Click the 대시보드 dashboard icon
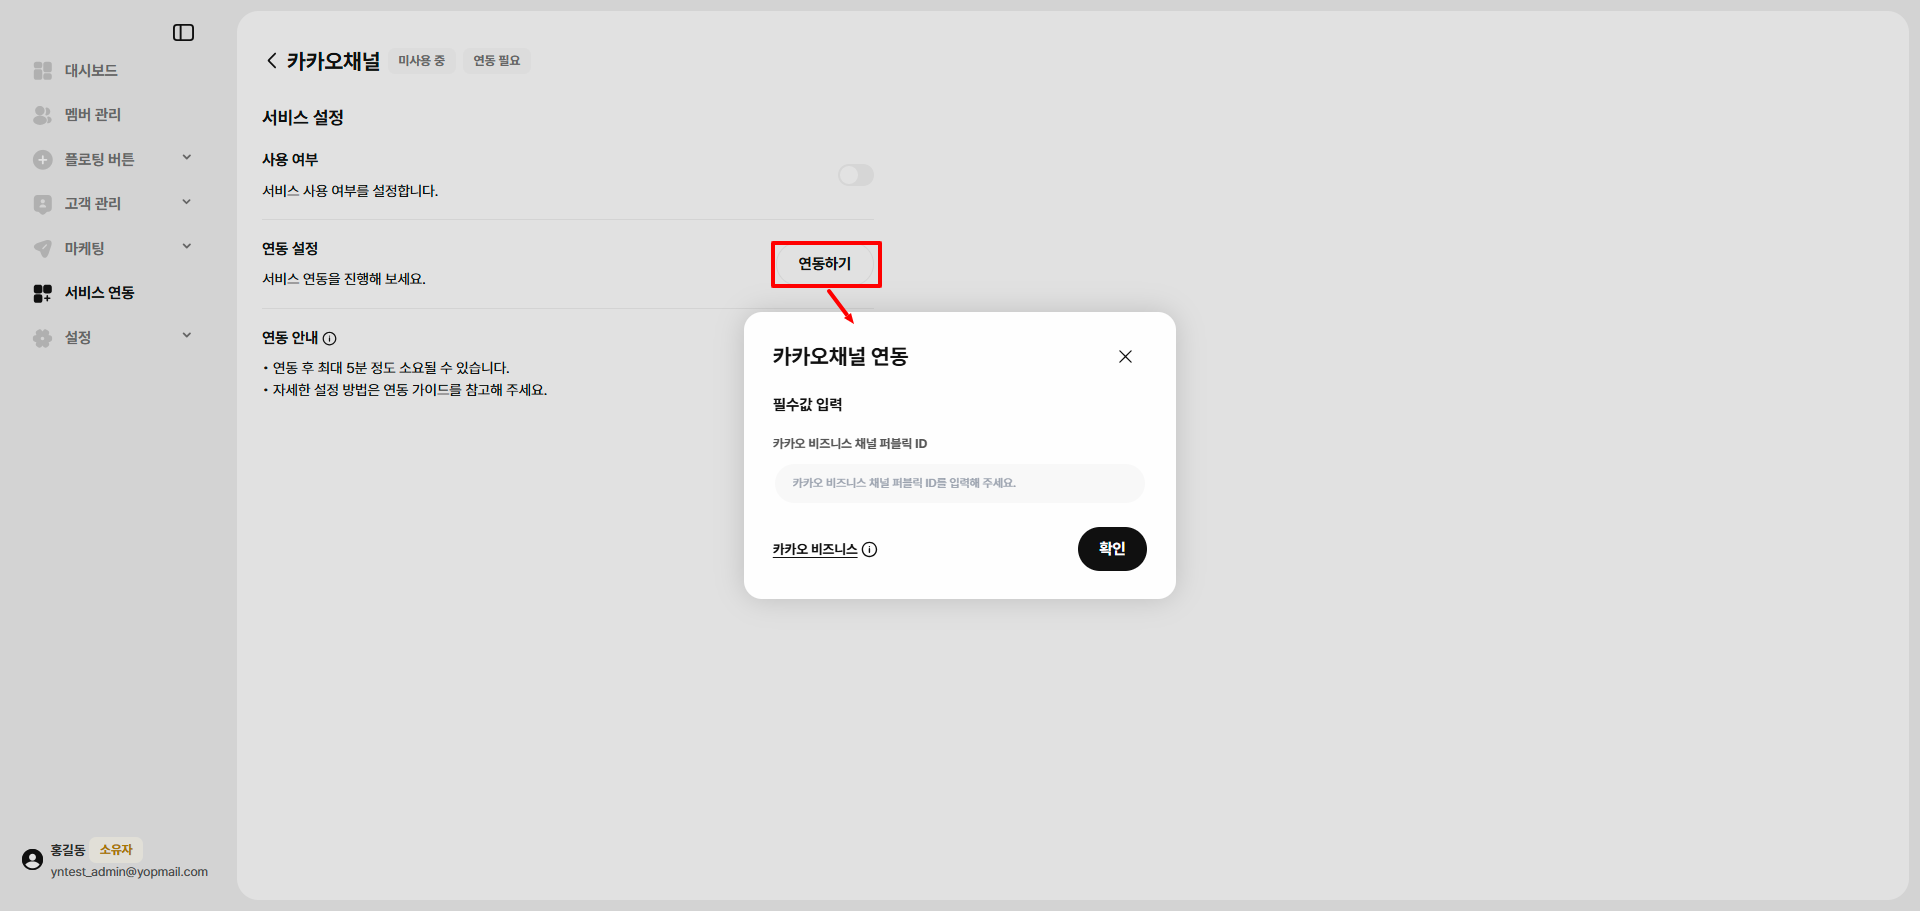Image resolution: width=1920 pixels, height=911 pixels. 43,71
